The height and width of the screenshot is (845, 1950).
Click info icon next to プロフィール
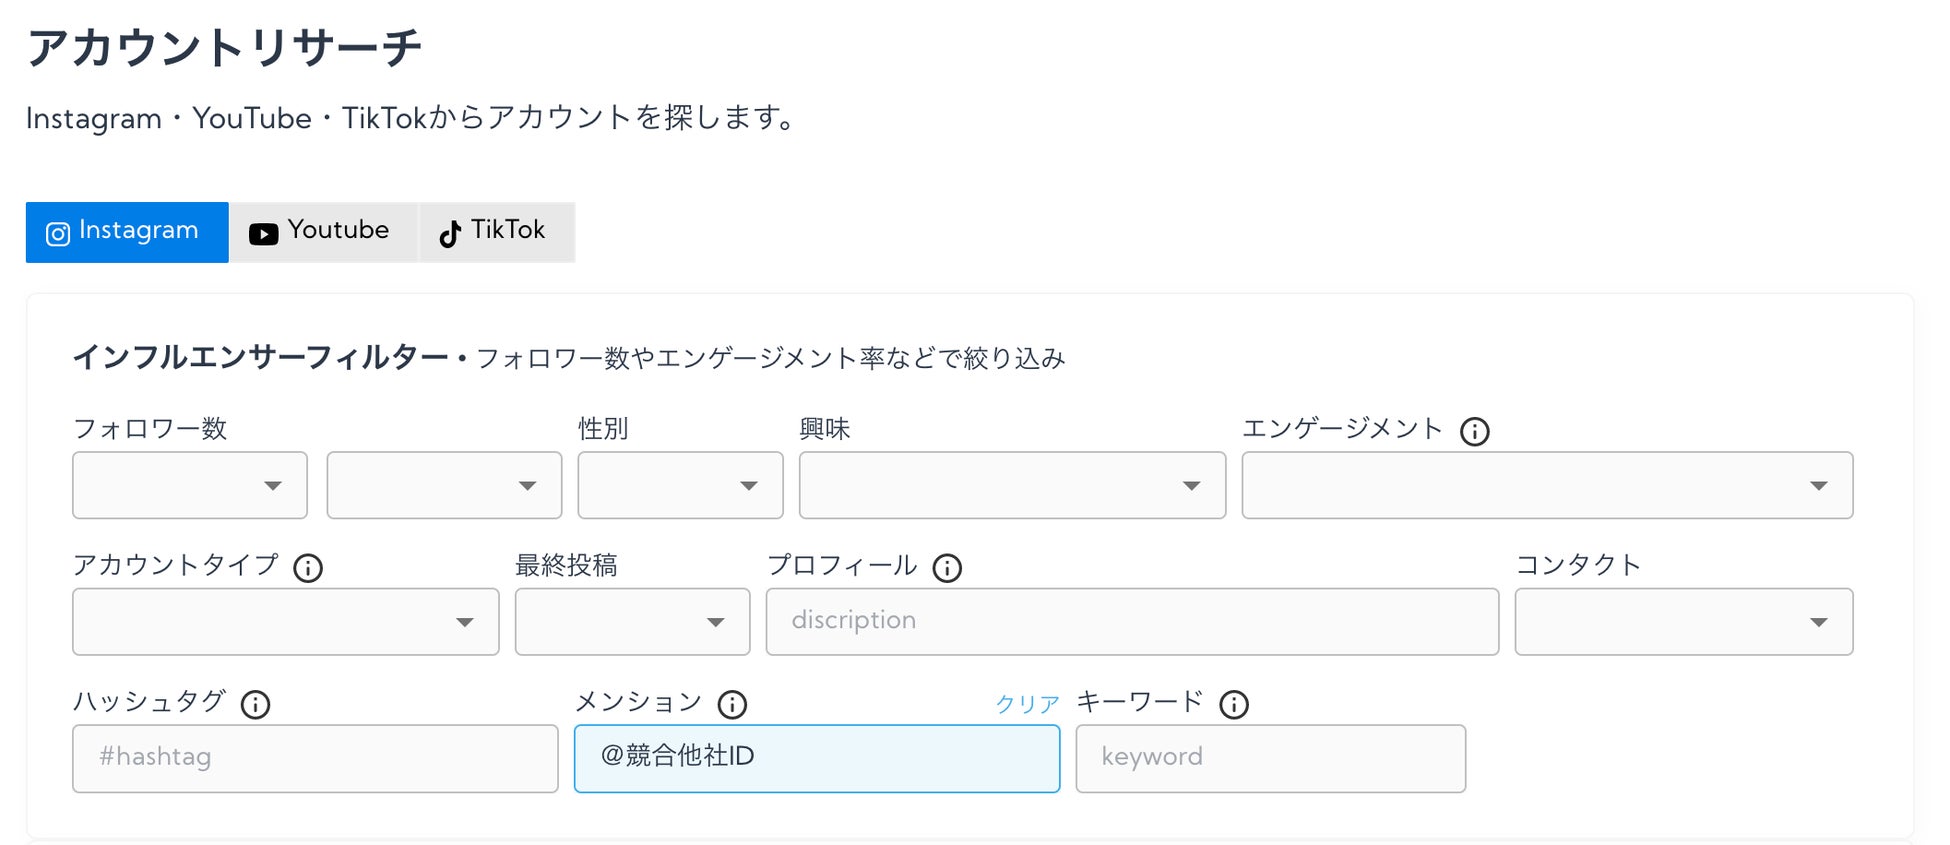[x=947, y=568]
